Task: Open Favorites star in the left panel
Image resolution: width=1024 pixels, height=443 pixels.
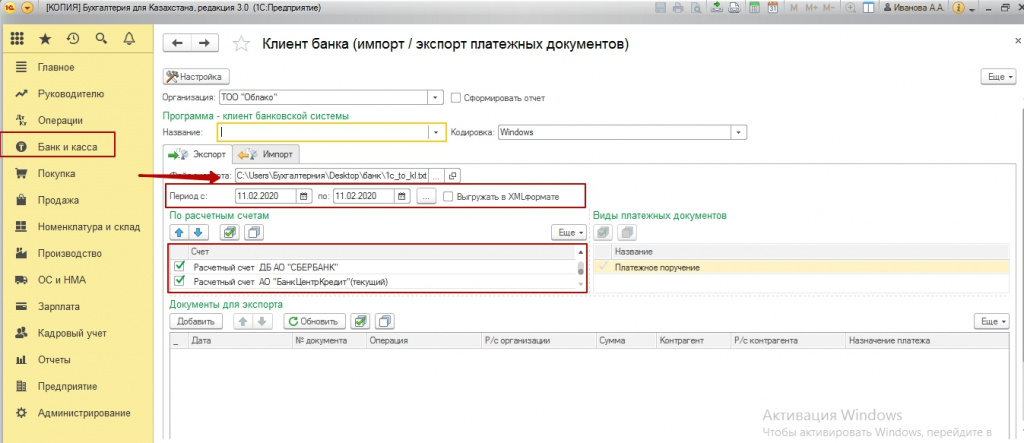Action: click(x=45, y=39)
